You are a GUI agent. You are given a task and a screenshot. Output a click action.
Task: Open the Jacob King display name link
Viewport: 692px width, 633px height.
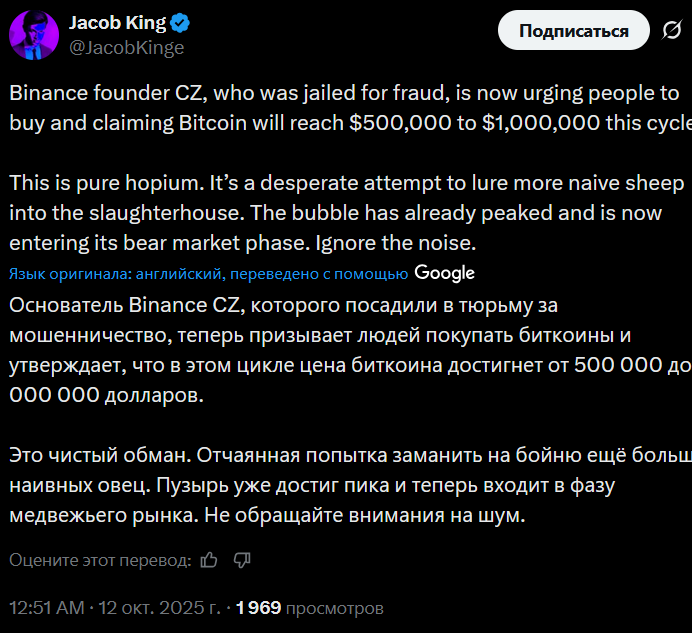click(x=116, y=23)
